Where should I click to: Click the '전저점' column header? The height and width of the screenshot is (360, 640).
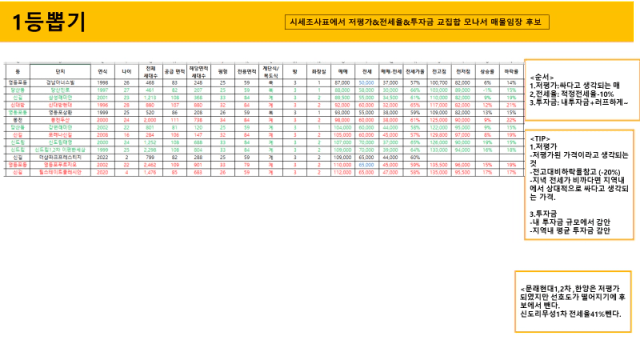click(463, 71)
